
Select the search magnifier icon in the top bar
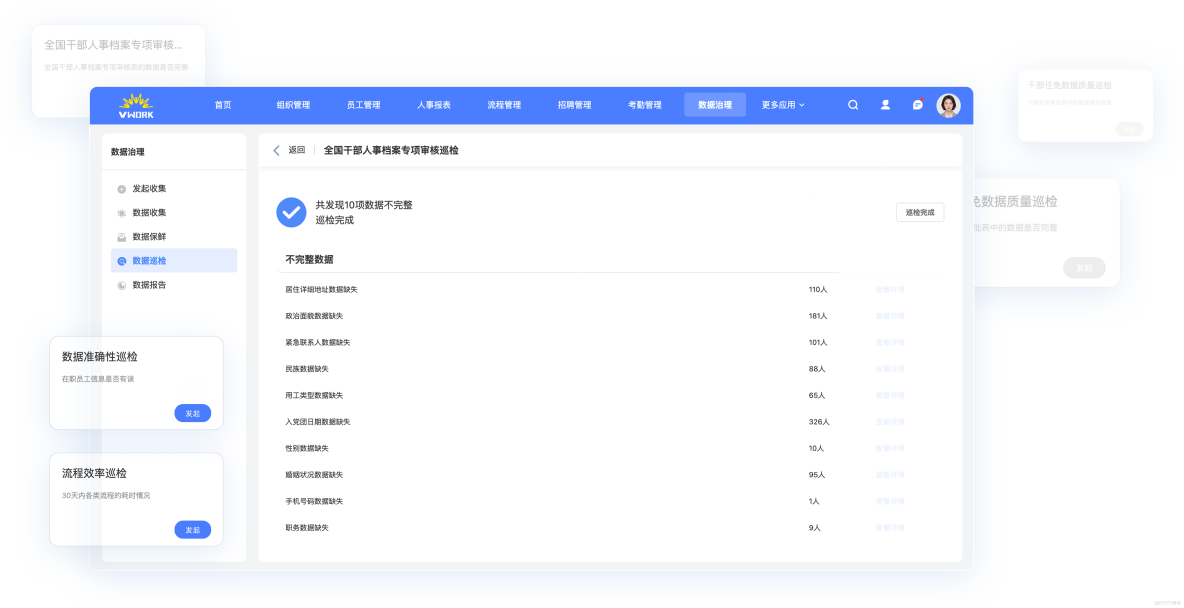pos(852,104)
